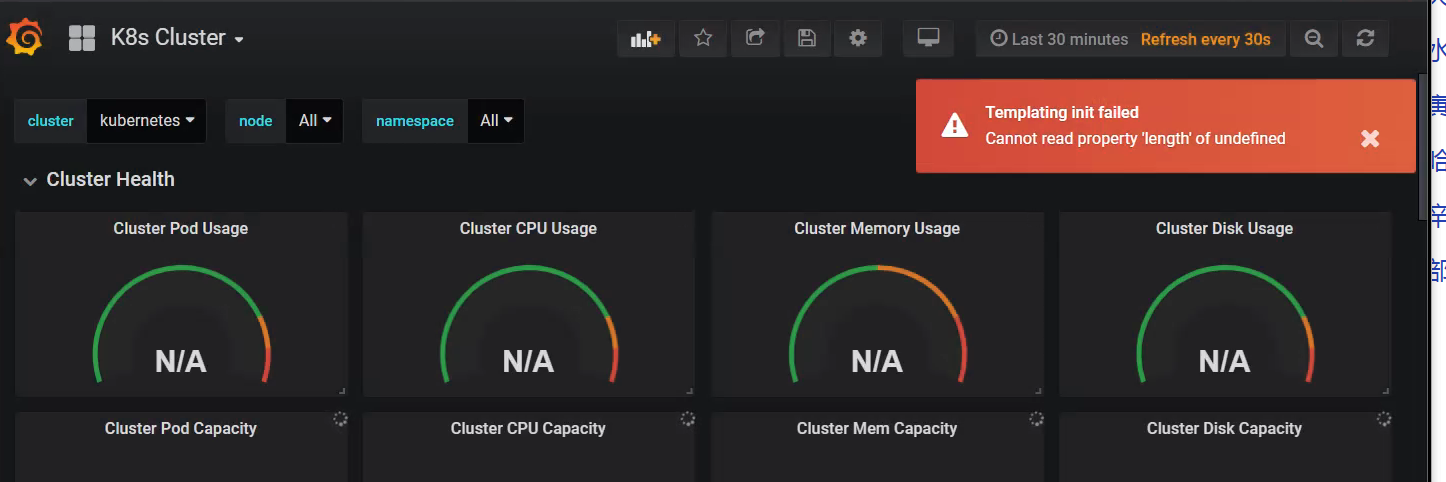Viewport: 1446px width, 482px height.
Task: Click the Cluster Disk Usage gauge
Action: [1224, 324]
